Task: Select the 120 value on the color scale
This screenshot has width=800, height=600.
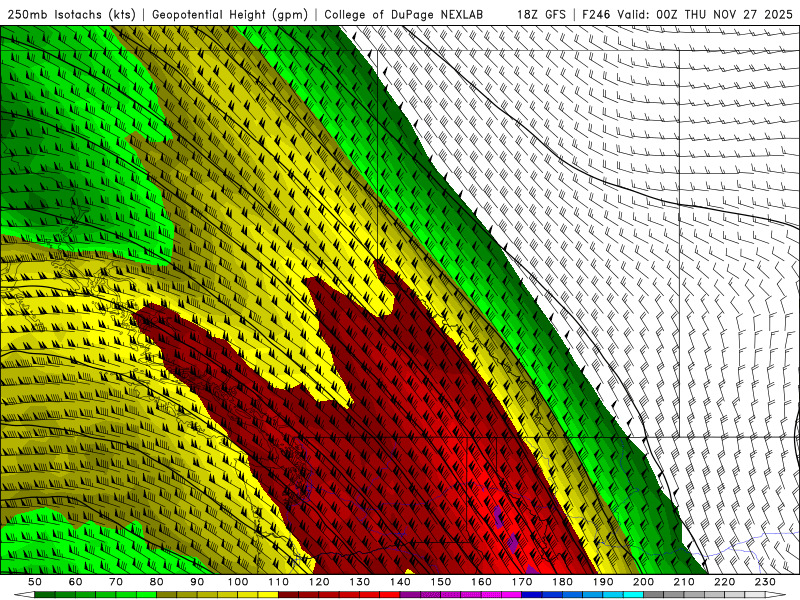Action: [x=319, y=582]
